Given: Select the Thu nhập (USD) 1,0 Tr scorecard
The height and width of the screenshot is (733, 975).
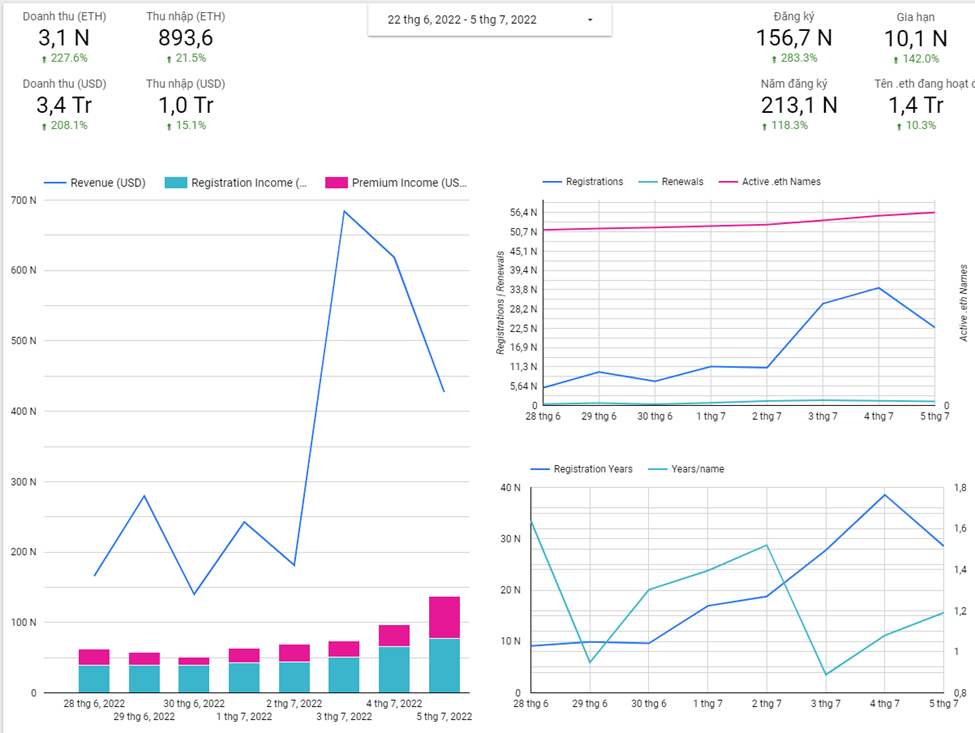Looking at the screenshot, I should point(185,104).
